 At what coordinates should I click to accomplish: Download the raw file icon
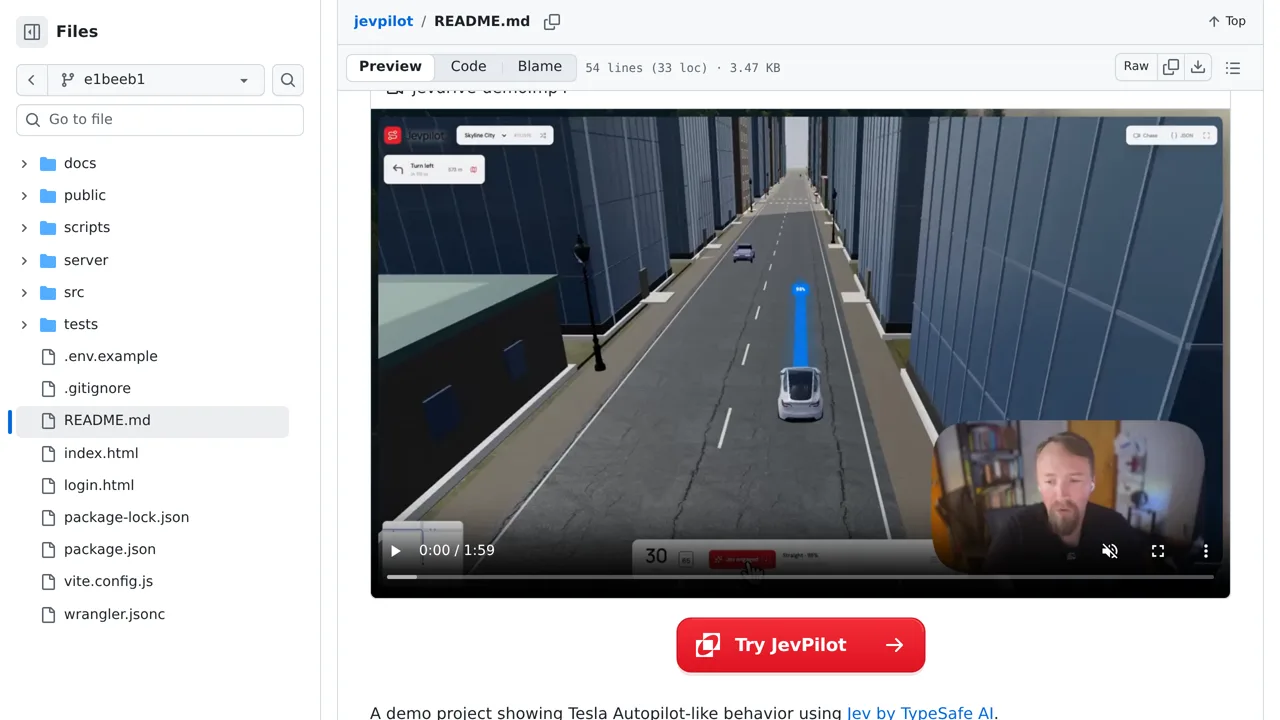pyautogui.click(x=1198, y=67)
